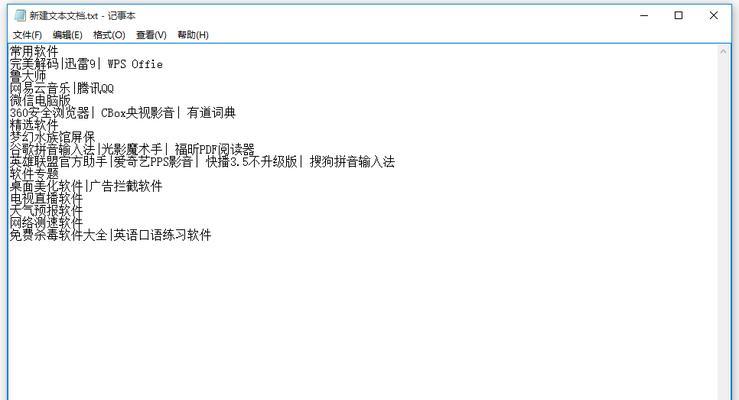
Task: Click on the text 免费杀毒软件大全
Action: (58, 235)
